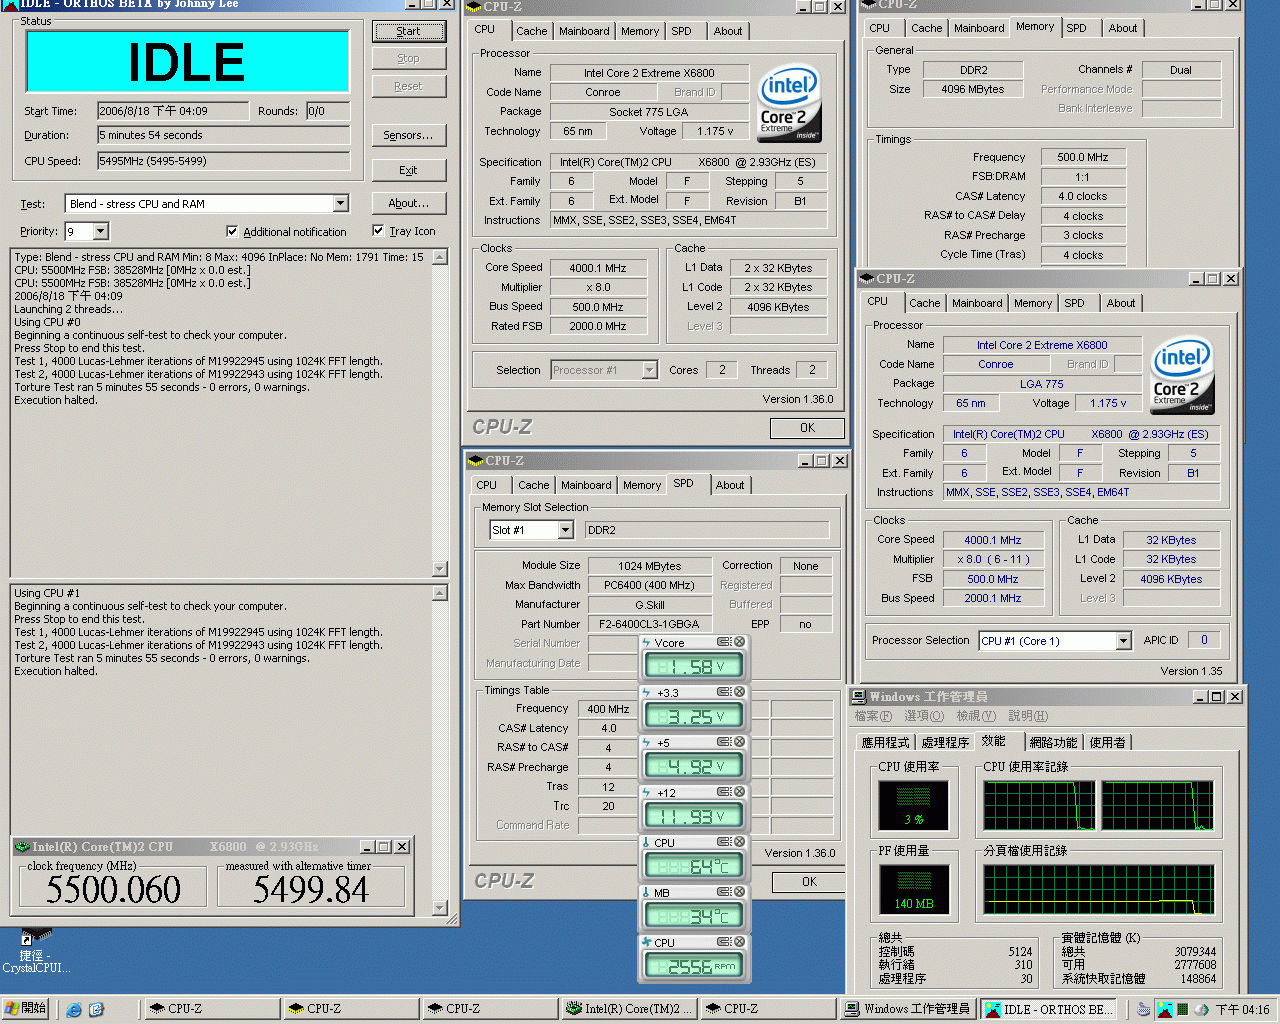Select the 處理程序 tab in Task Manager
This screenshot has height=1024, width=1280.
(945, 742)
